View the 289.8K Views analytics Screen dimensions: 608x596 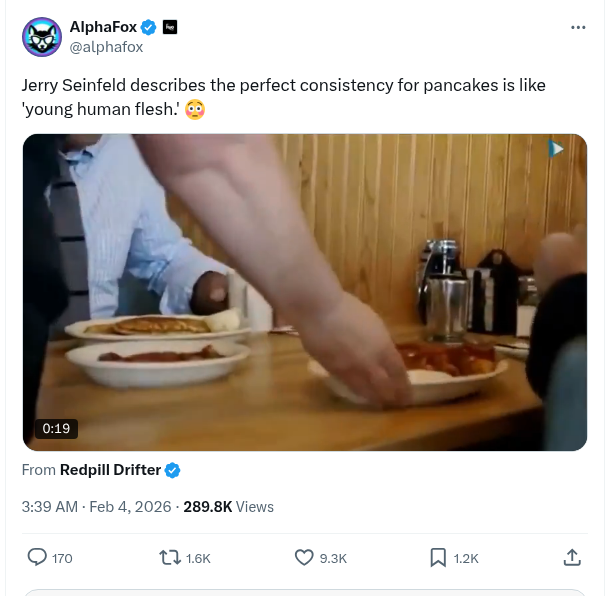tap(228, 507)
